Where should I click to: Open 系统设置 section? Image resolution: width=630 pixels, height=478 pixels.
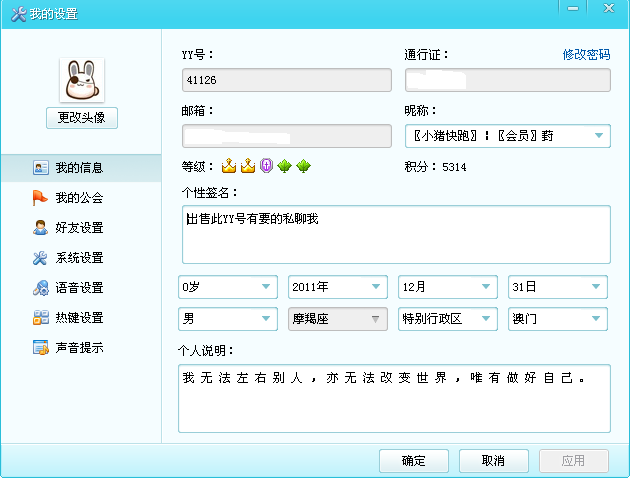tap(81, 257)
